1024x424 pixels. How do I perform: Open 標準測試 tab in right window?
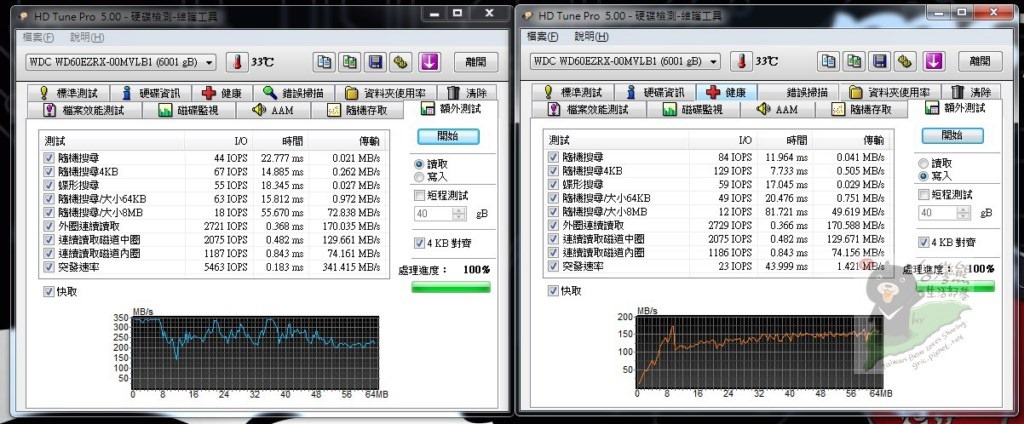pyautogui.click(x=573, y=93)
